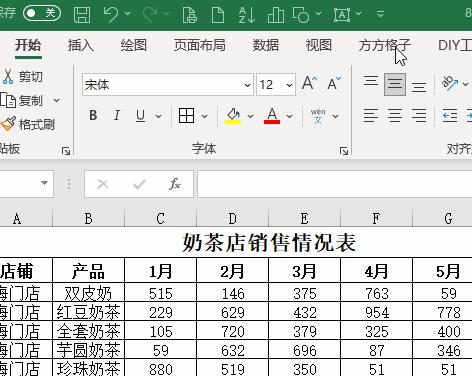Screen dimensions: 472x376
Task: Open fill color palette dropdown
Action: click(x=250, y=116)
